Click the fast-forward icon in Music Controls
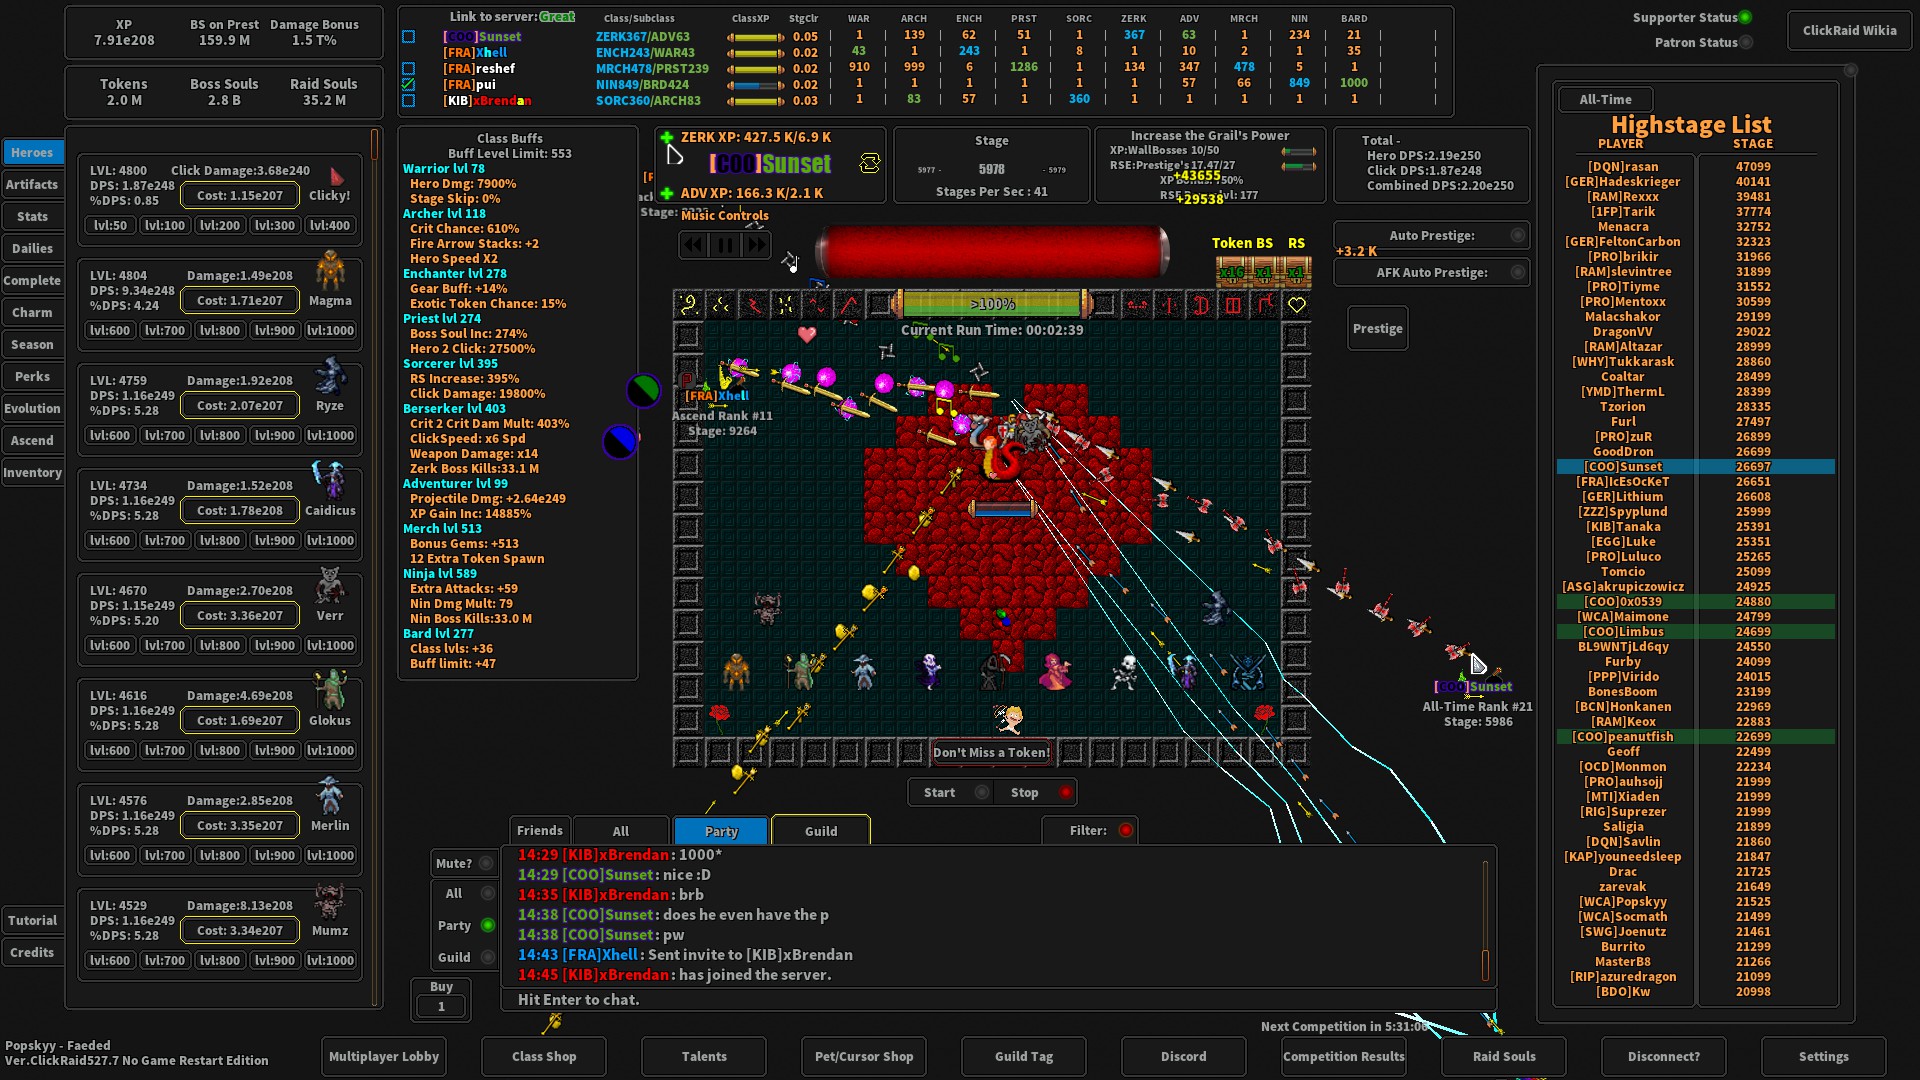This screenshot has width=1920, height=1080. pos(758,245)
